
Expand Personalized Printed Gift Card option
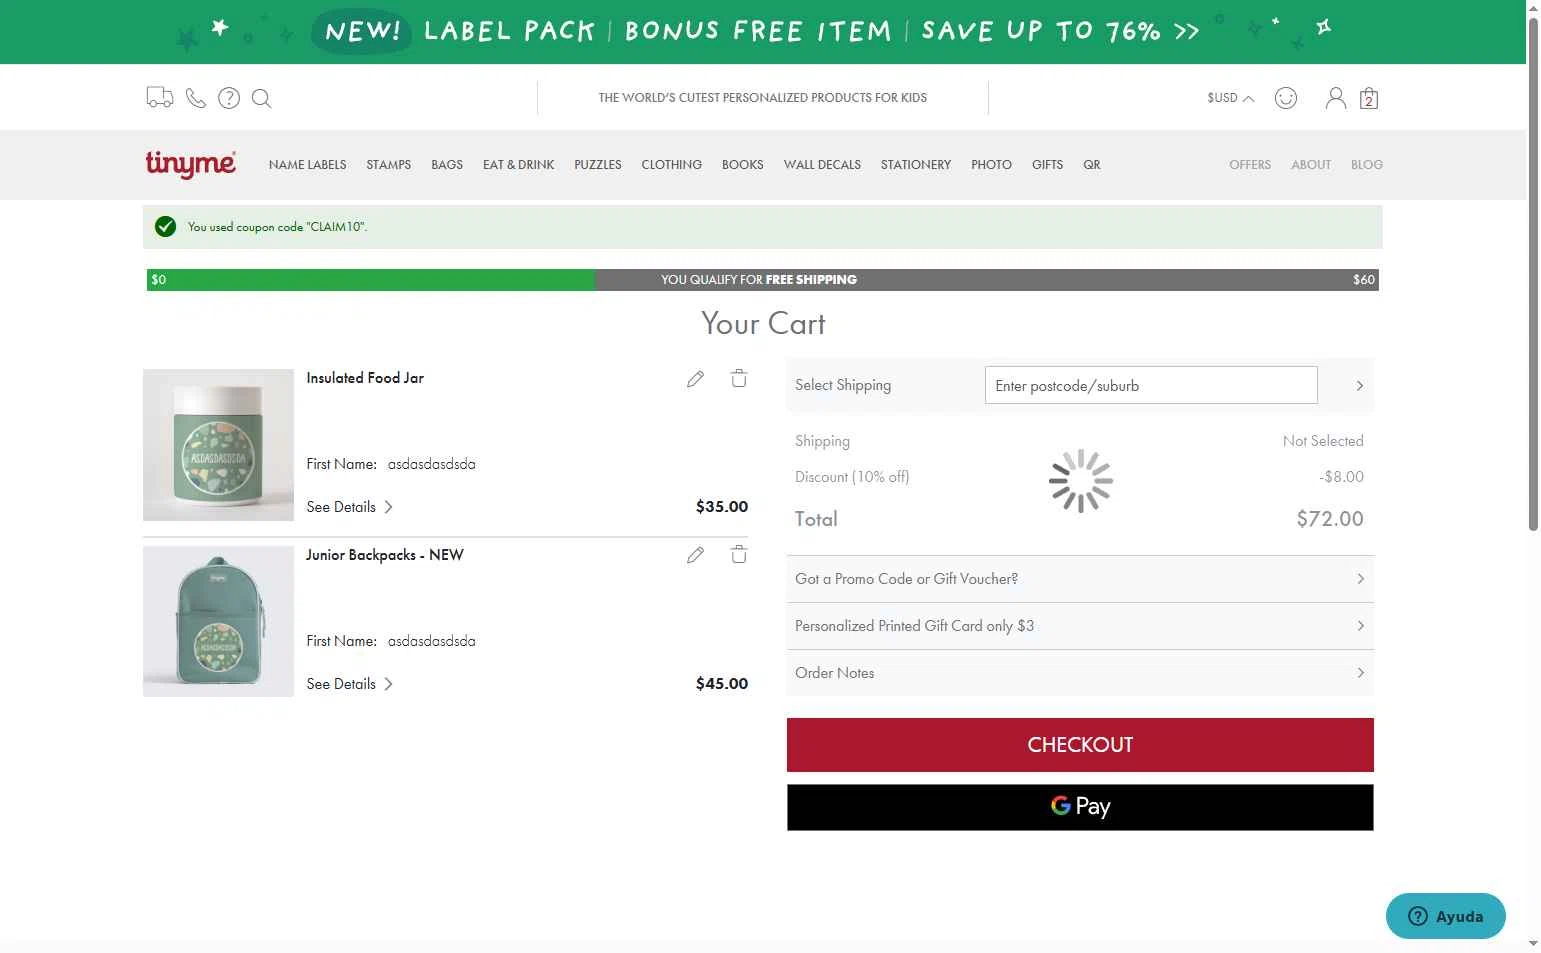[1080, 626]
